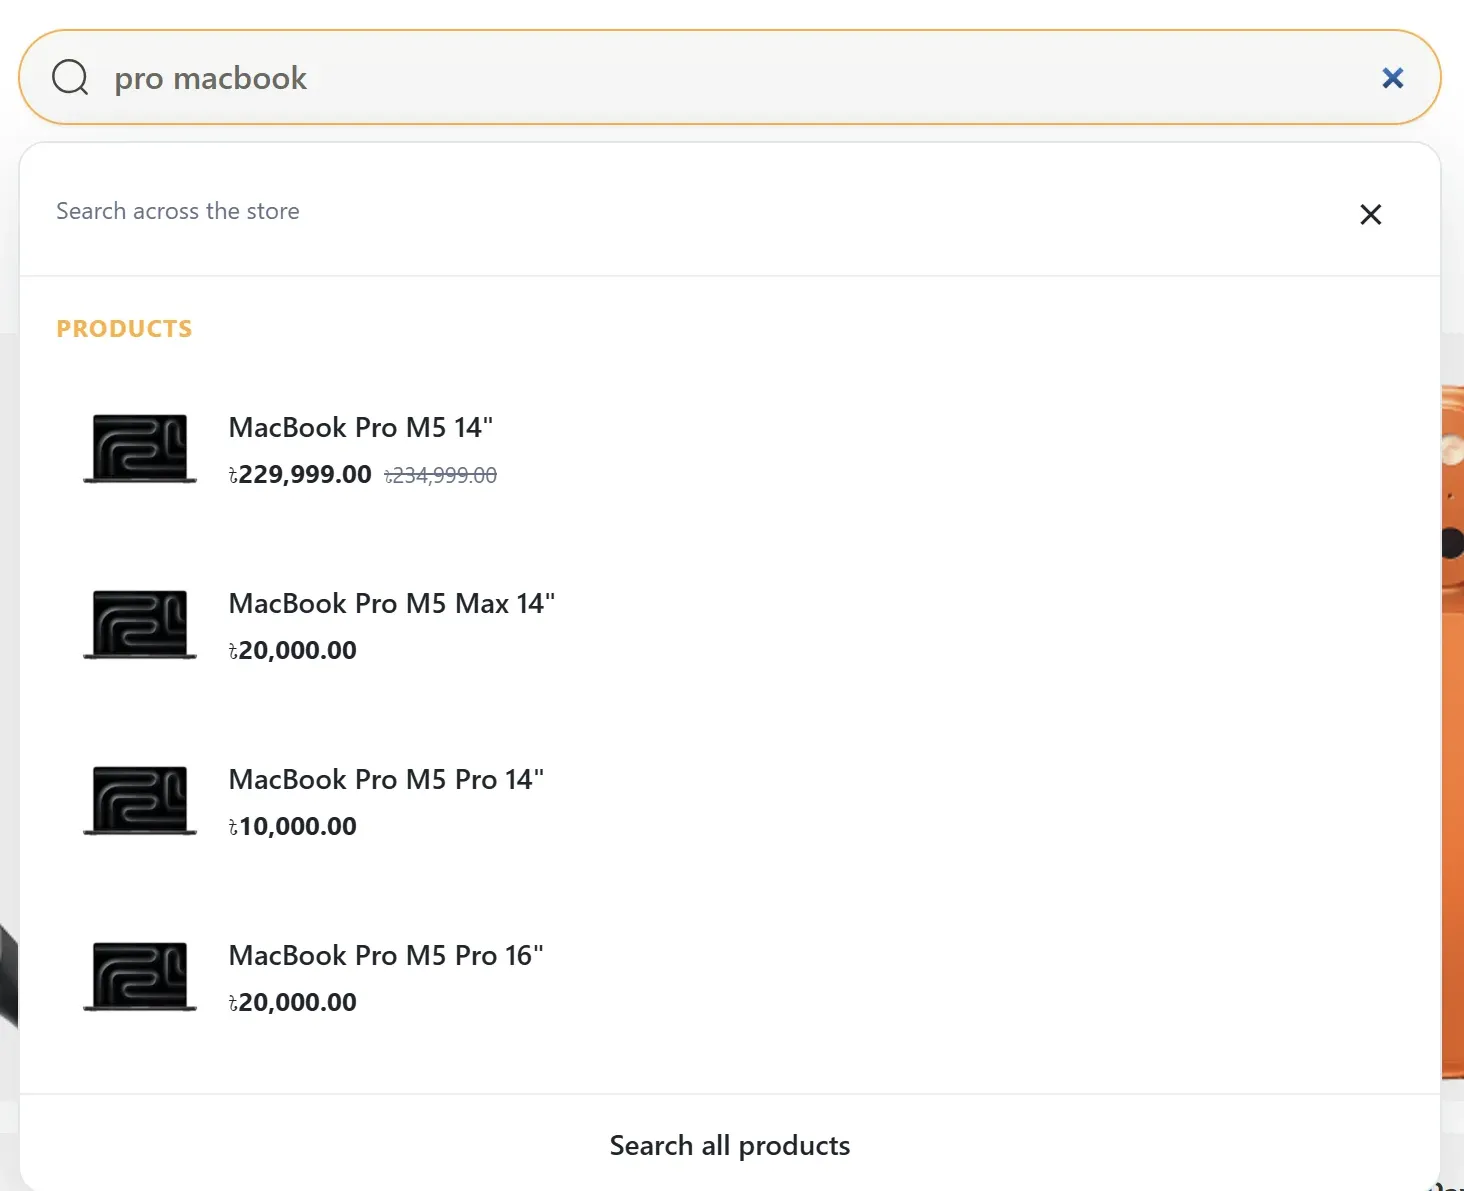Select the MacBook Pro M5 Pro 14" title

click(387, 780)
